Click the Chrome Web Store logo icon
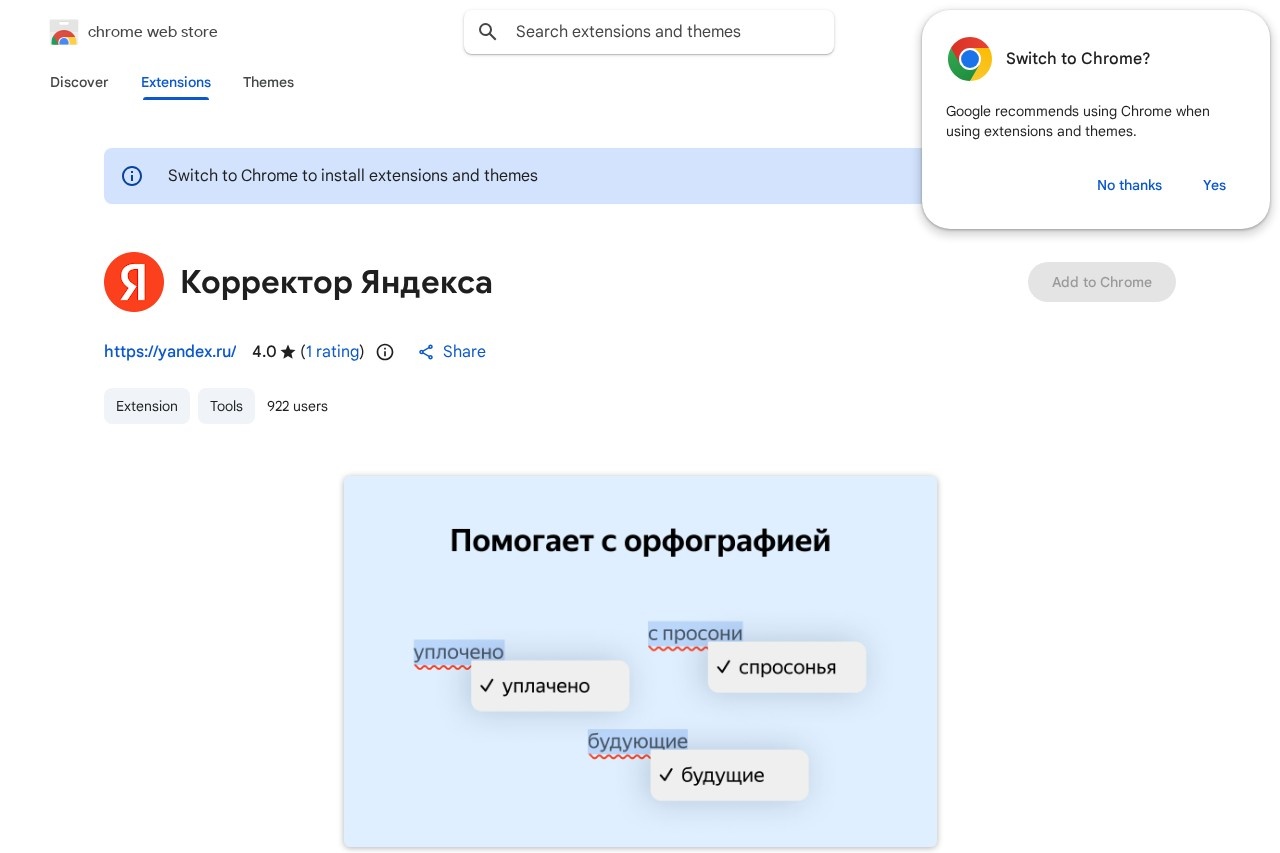The height and width of the screenshot is (853, 1280). pyautogui.click(x=64, y=32)
